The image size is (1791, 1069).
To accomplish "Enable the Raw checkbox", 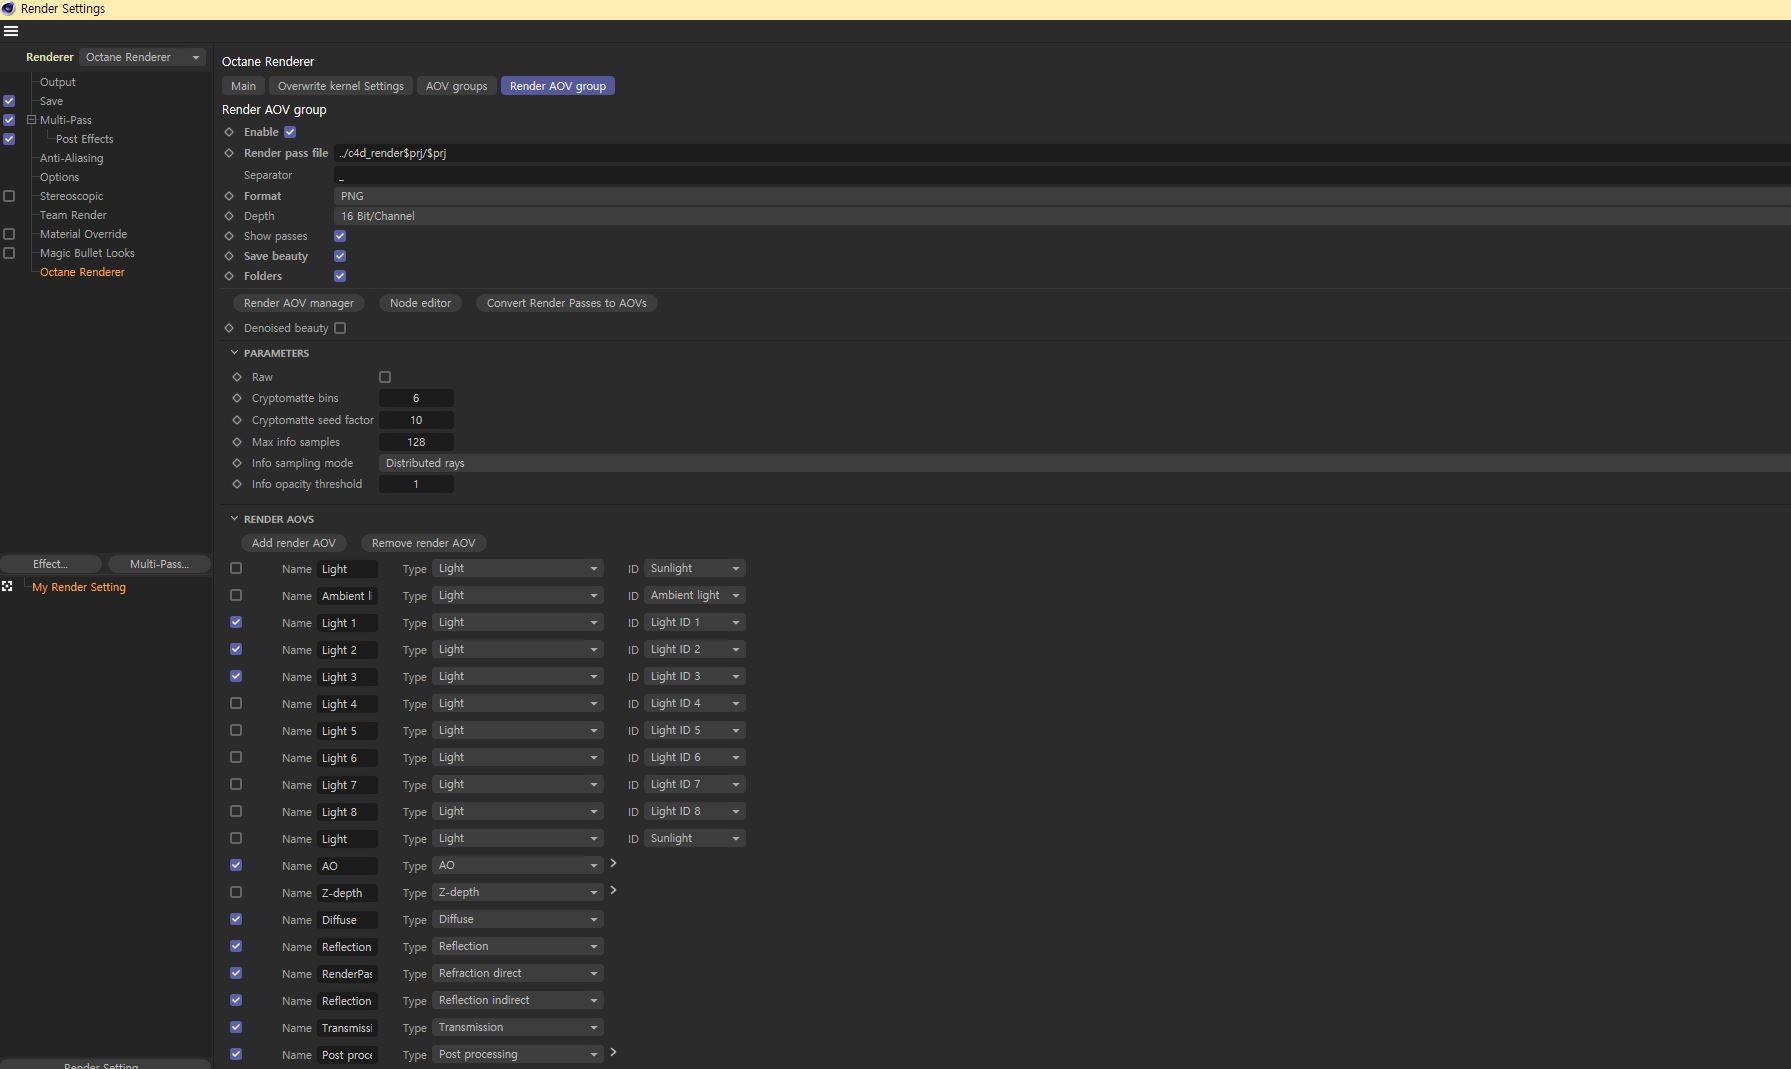I will pyautogui.click(x=385, y=377).
